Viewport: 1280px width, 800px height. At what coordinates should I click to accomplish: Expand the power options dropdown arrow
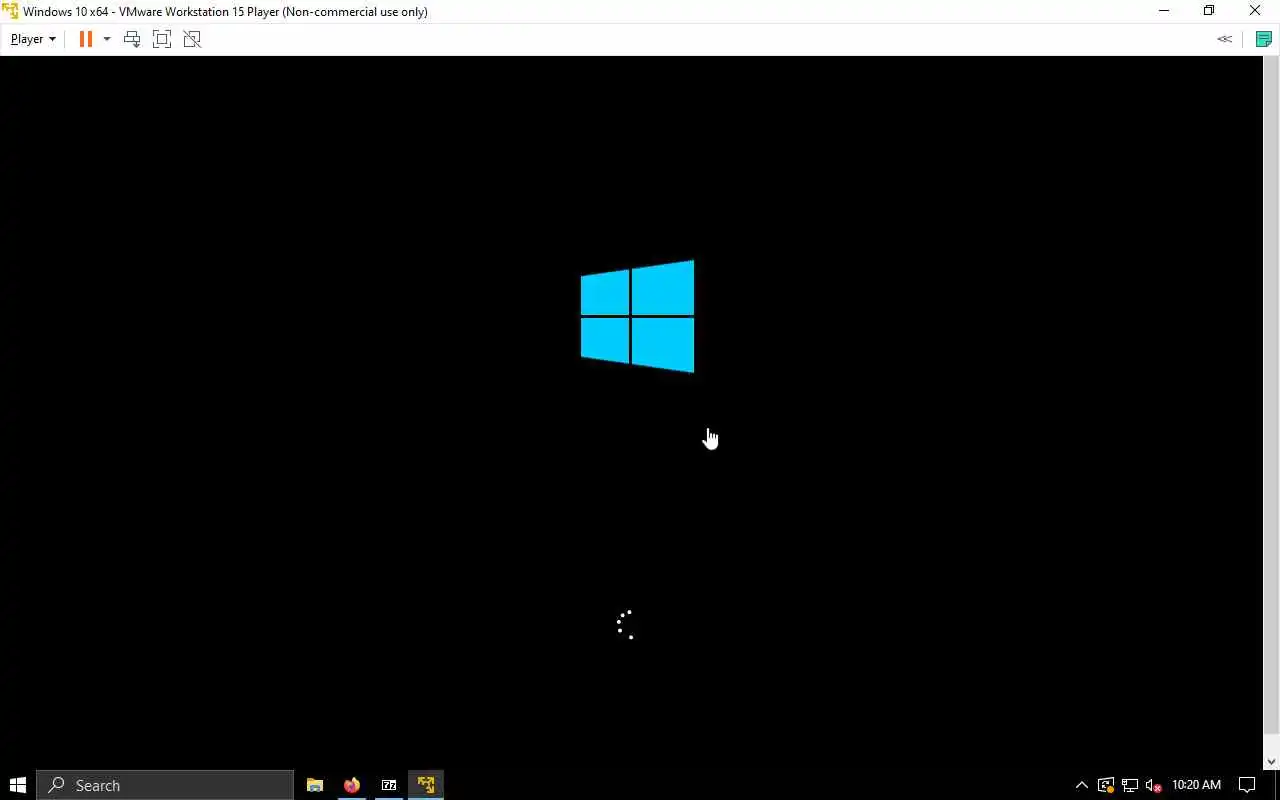(107, 39)
